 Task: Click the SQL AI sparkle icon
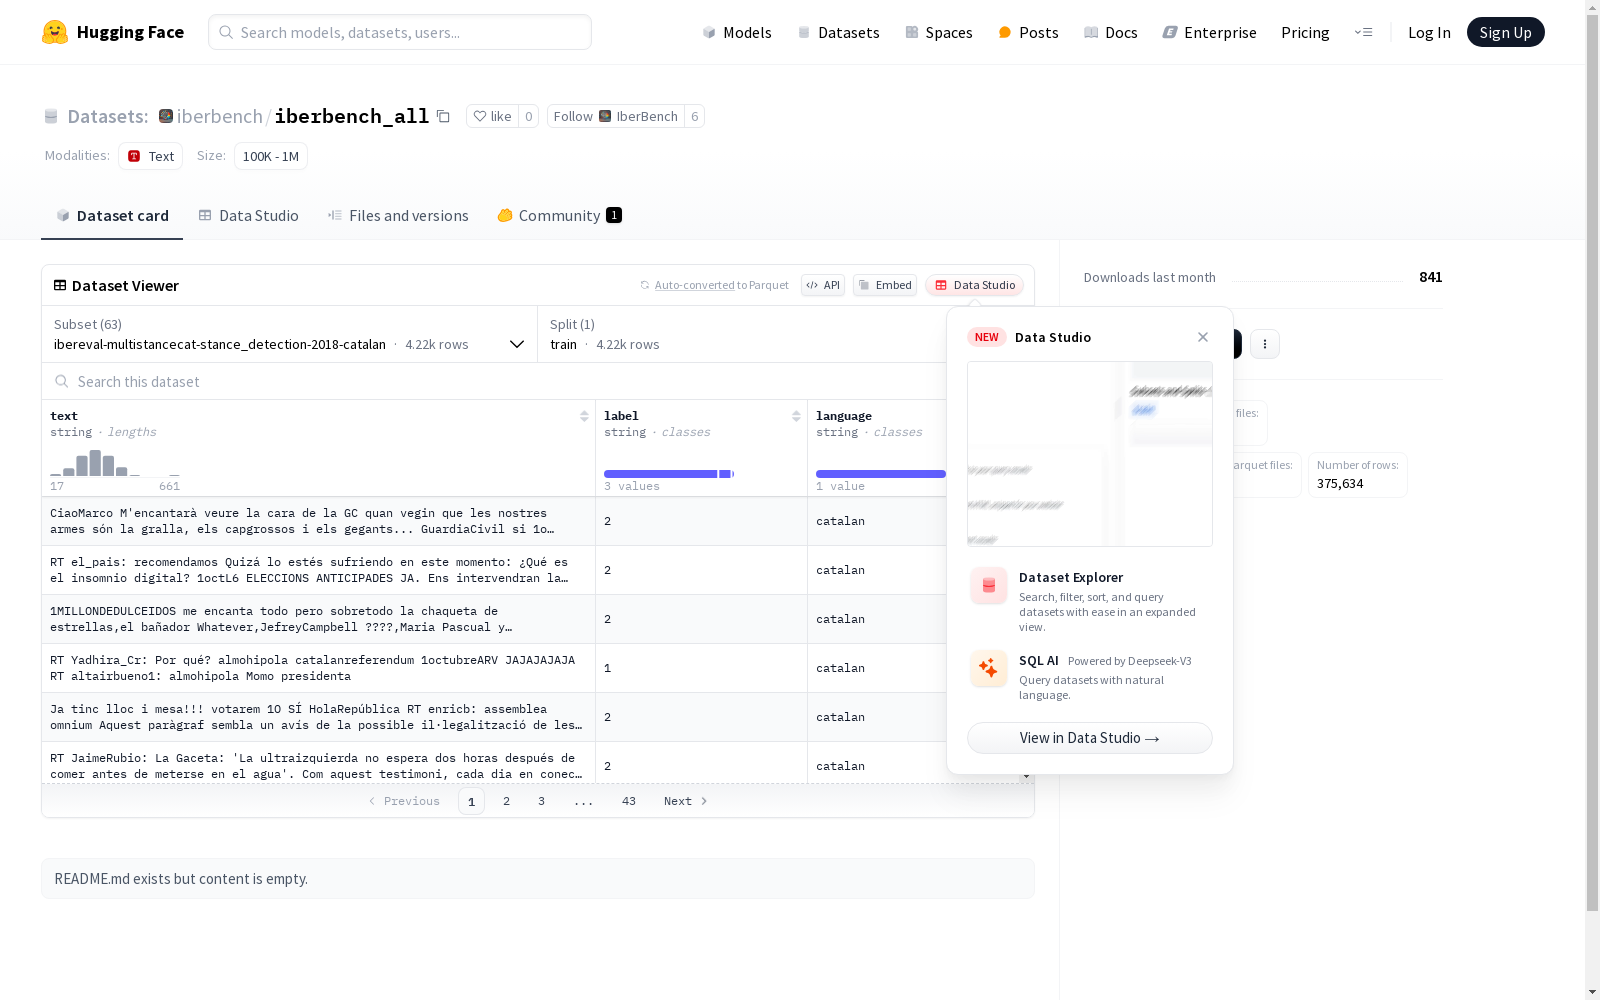[x=989, y=668]
